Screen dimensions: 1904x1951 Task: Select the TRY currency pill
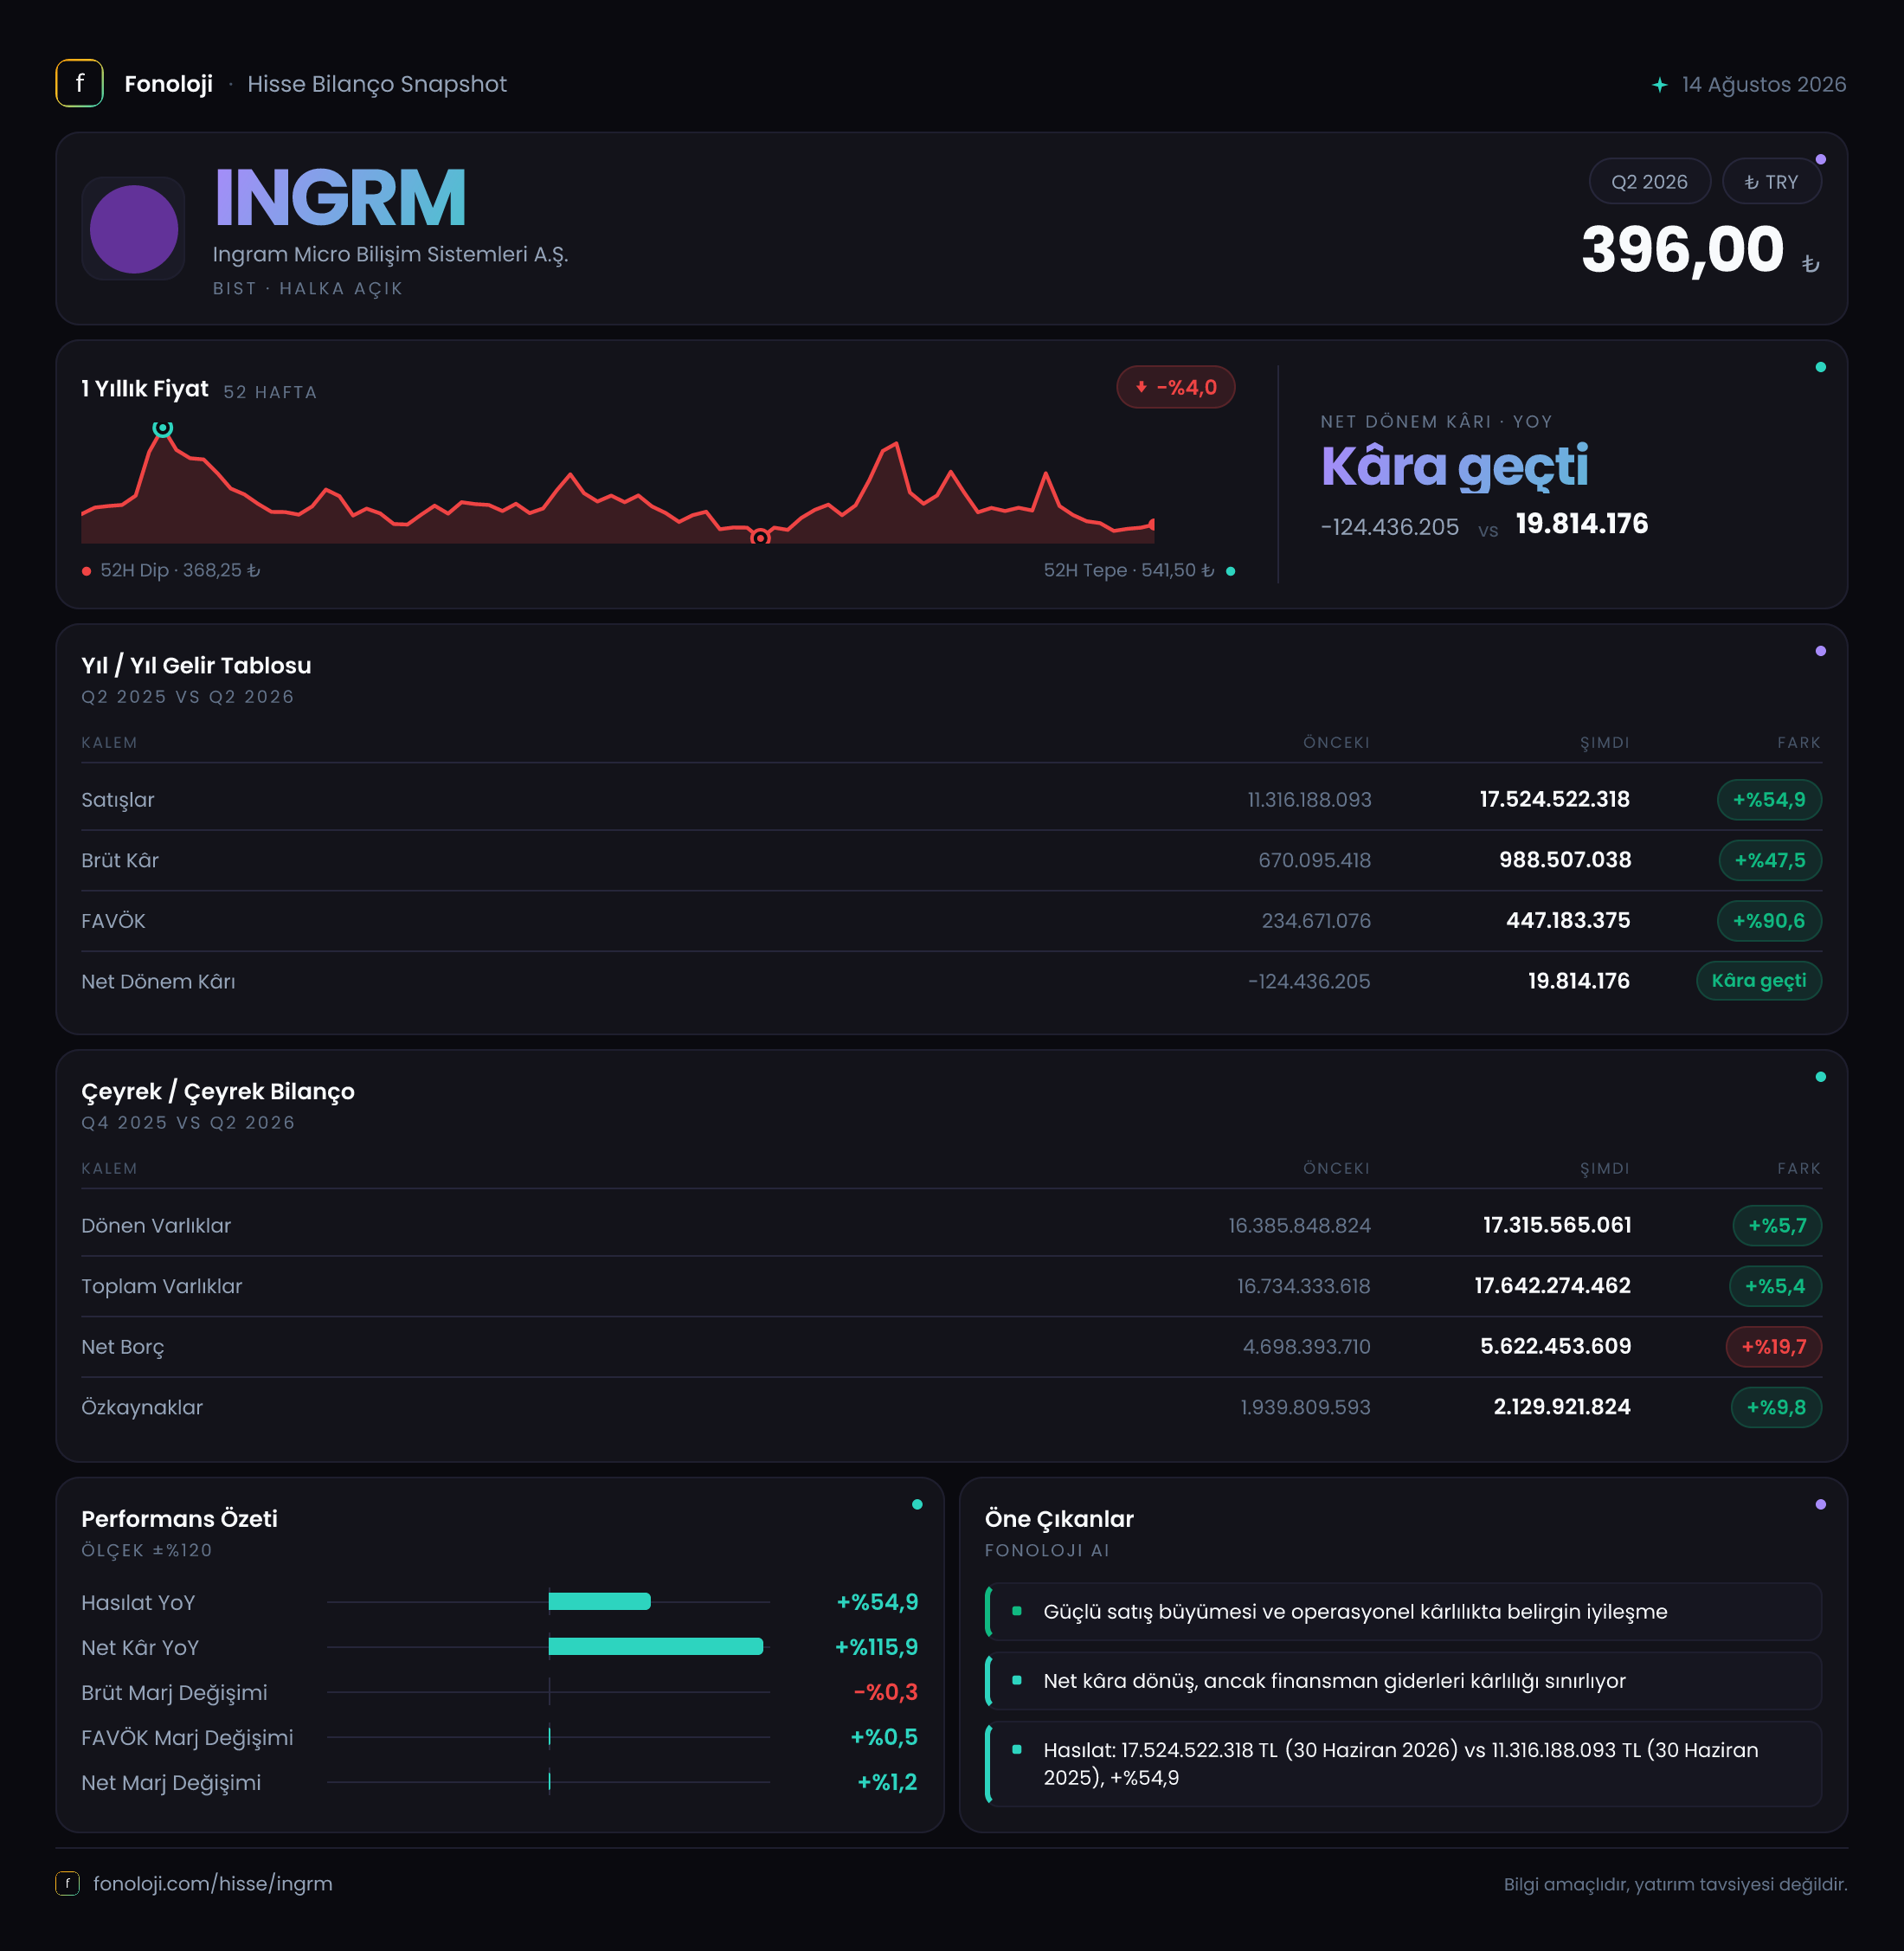click(x=1771, y=182)
